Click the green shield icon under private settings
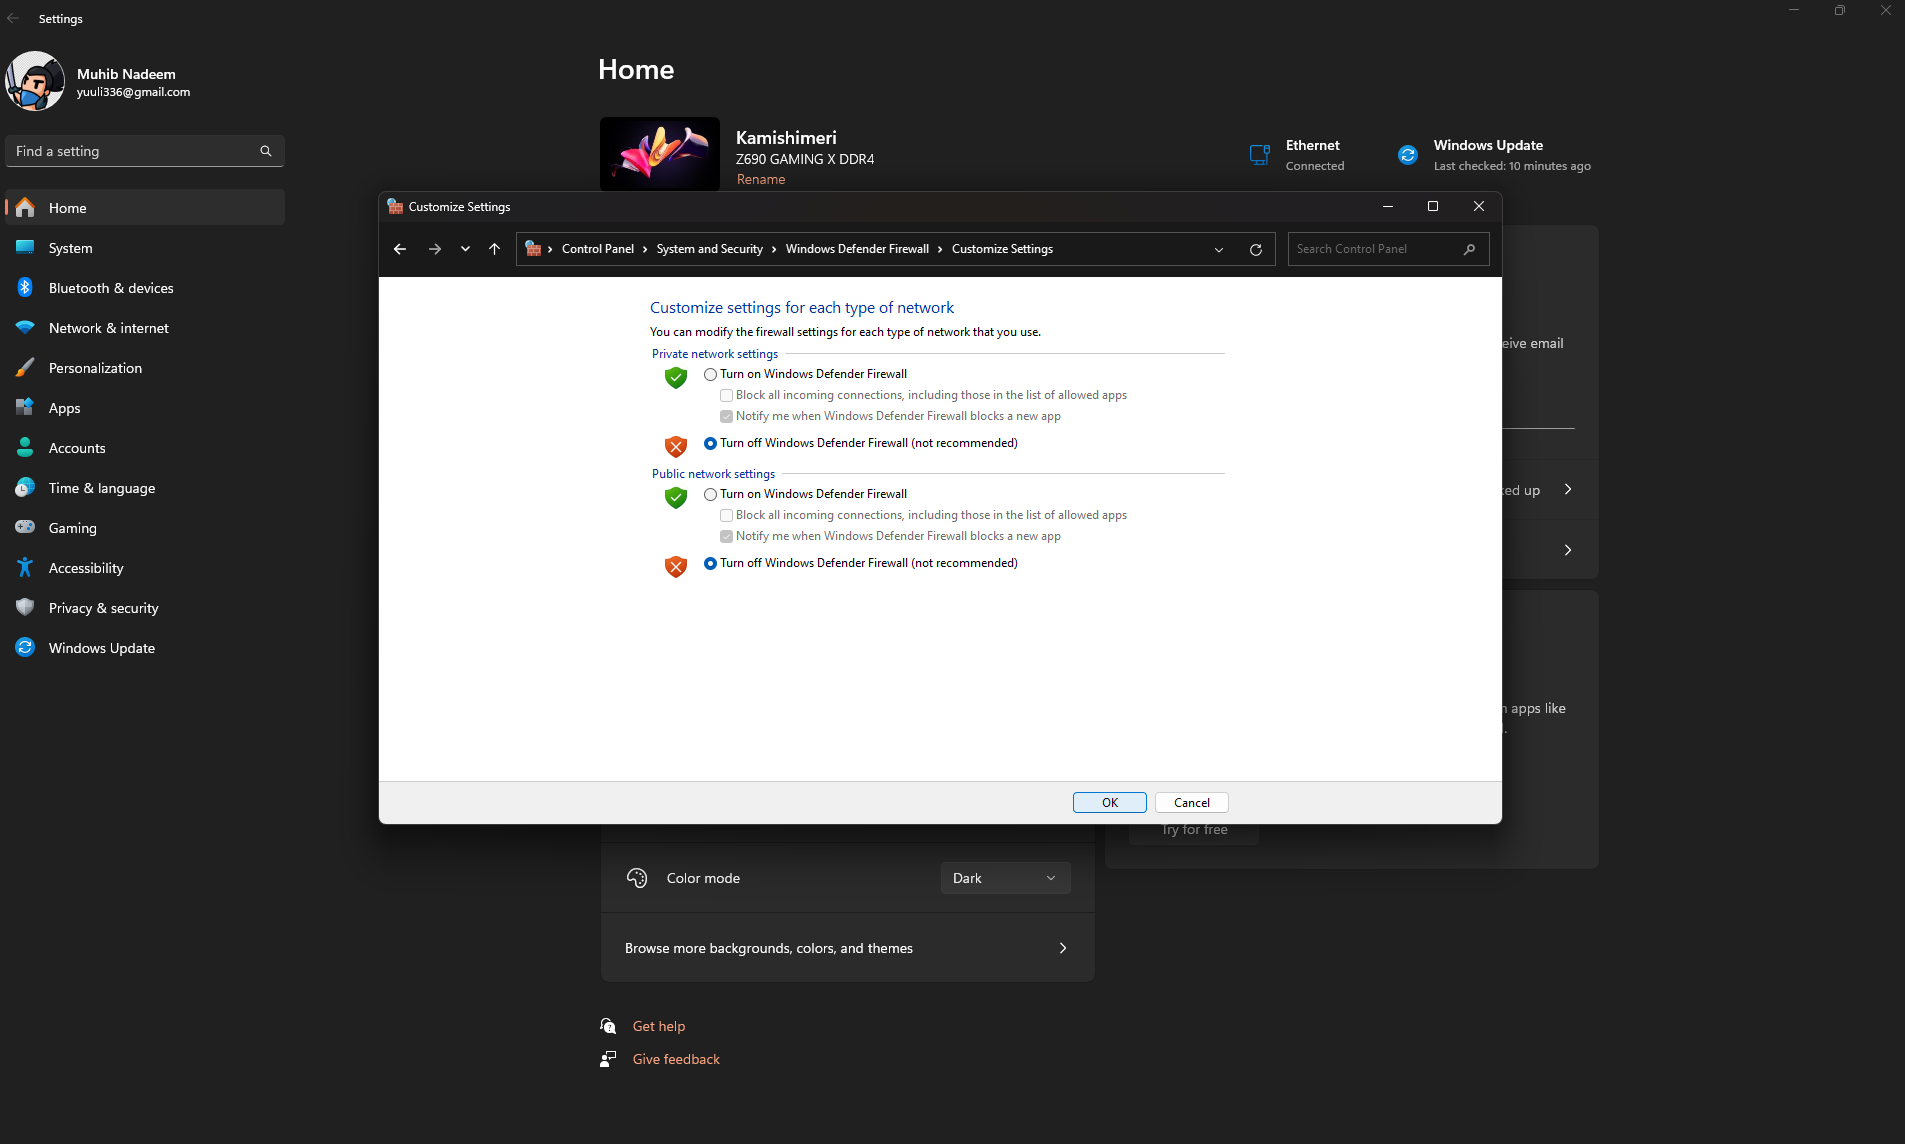 click(676, 377)
